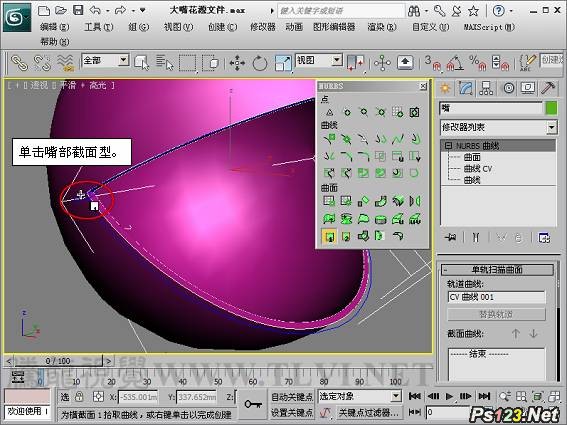Click the 设置关键点 button
567x425 pixels.
click(x=292, y=412)
